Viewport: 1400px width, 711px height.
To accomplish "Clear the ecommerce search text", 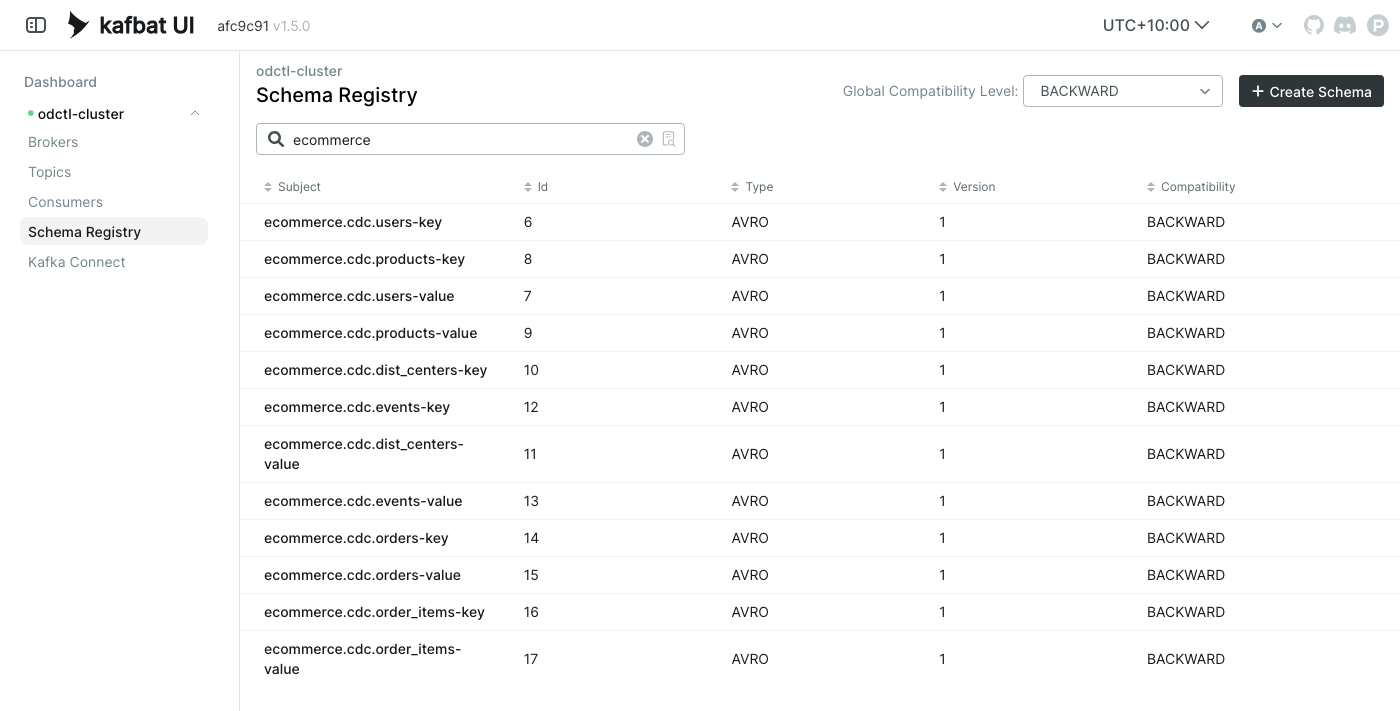I will point(645,139).
